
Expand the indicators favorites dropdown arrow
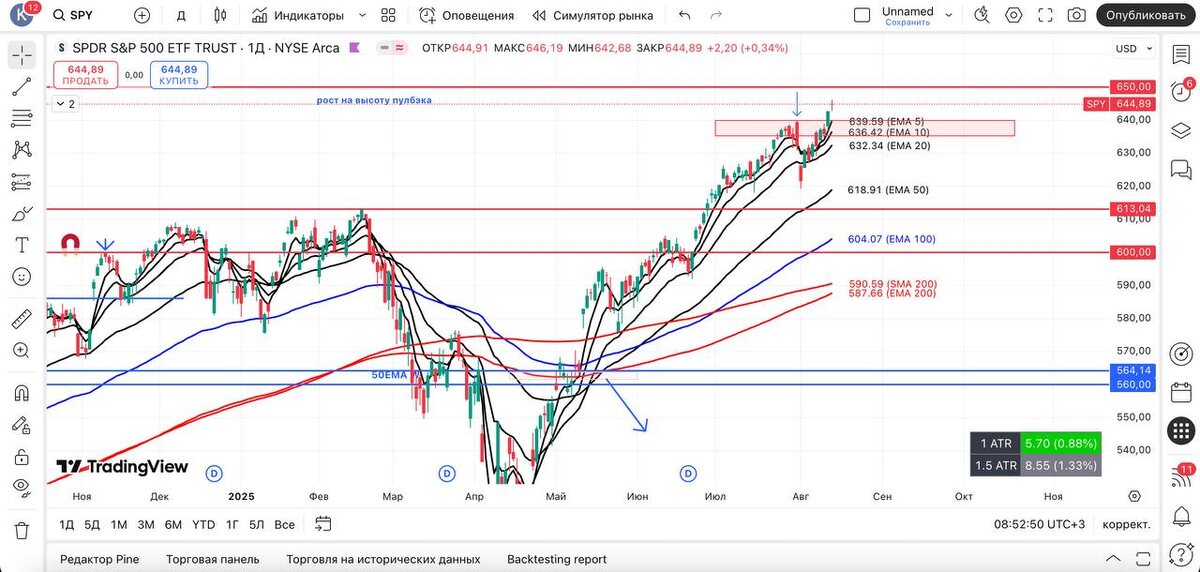tap(362, 15)
